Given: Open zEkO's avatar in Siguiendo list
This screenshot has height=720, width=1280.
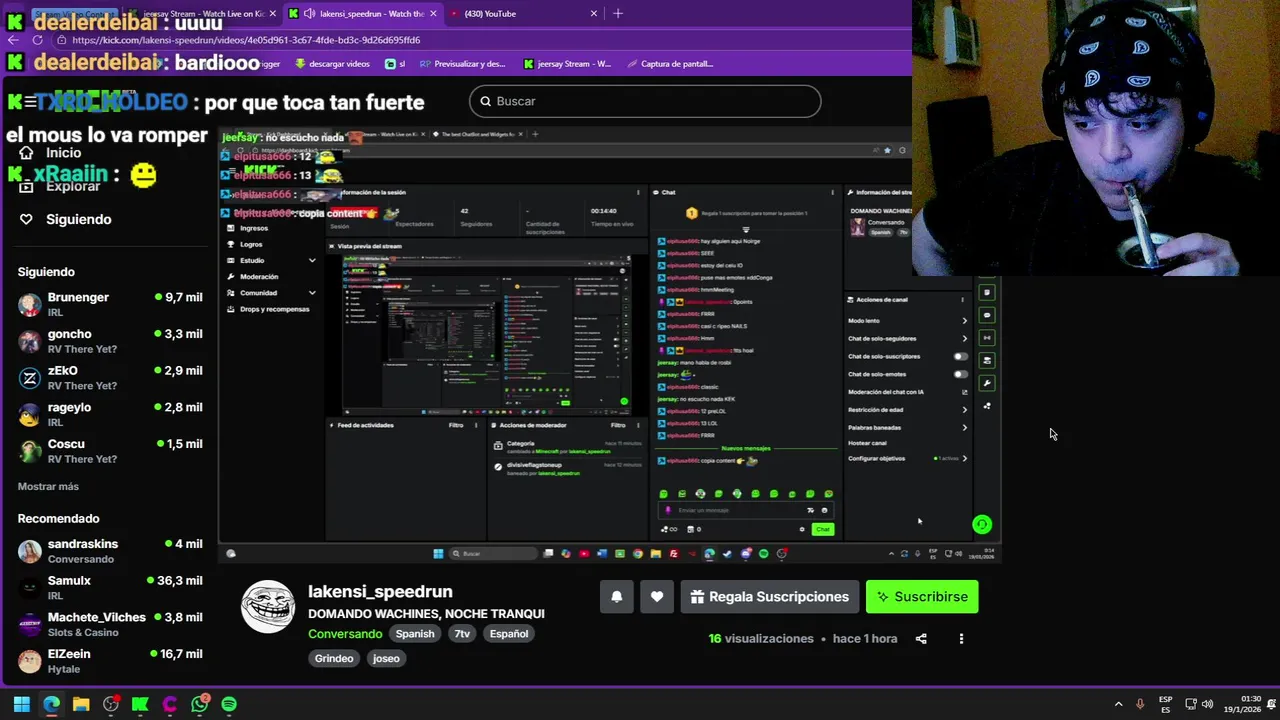Looking at the screenshot, I should pyautogui.click(x=30, y=377).
